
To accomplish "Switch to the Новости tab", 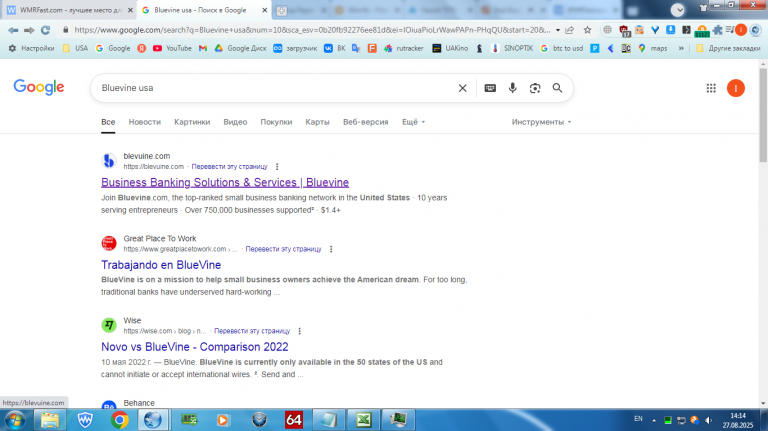I will click(144, 122).
